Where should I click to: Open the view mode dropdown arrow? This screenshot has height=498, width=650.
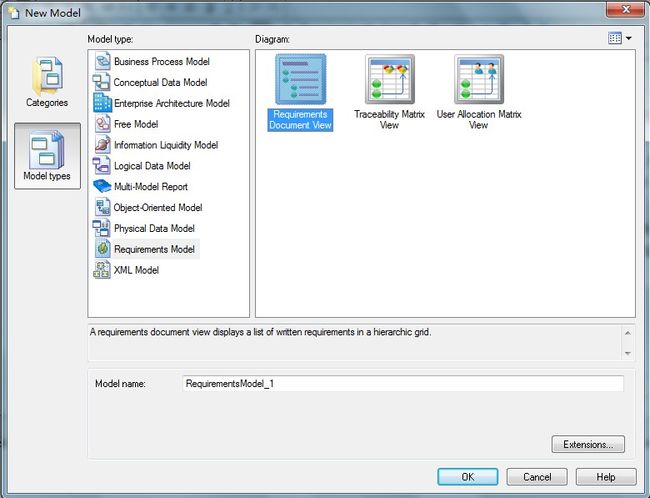click(629, 38)
